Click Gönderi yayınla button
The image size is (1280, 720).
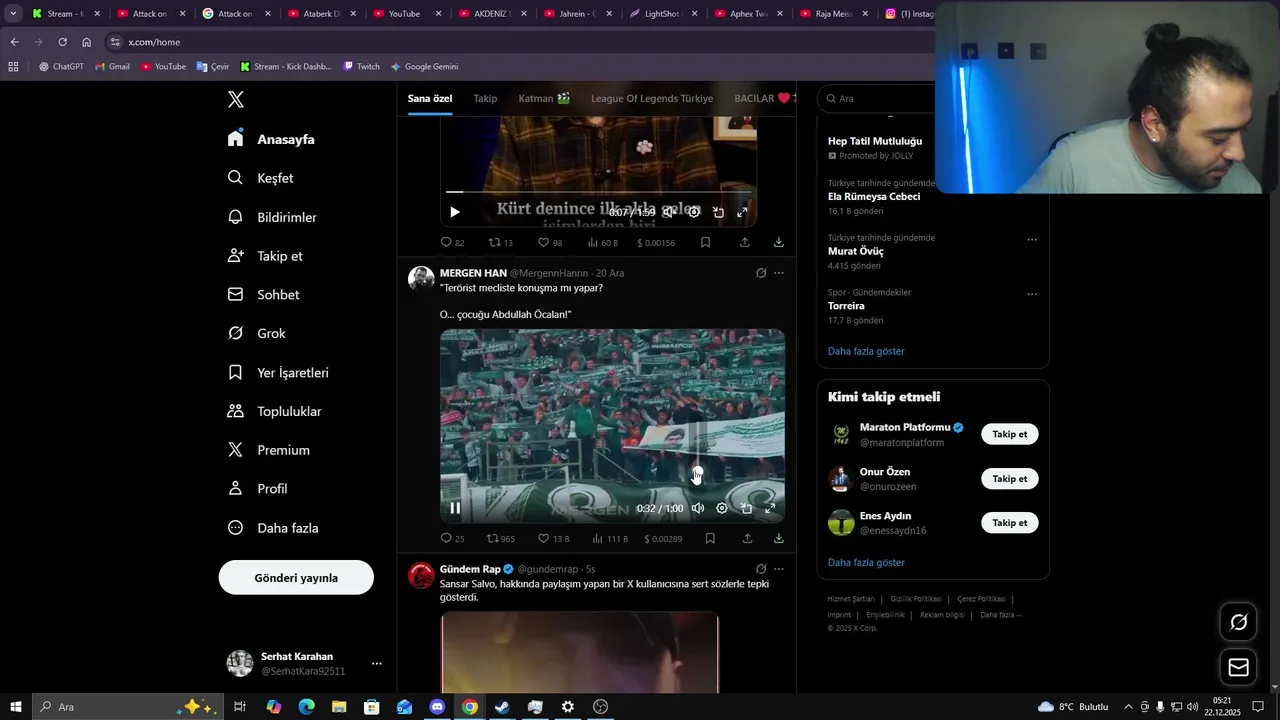pyautogui.click(x=296, y=578)
